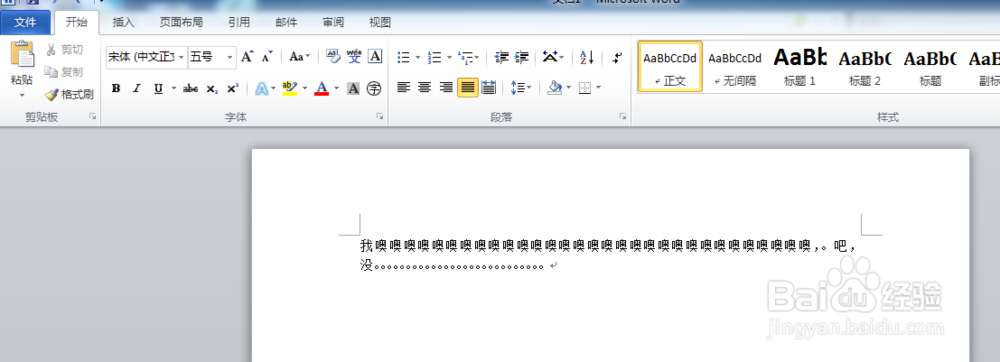Toggle Character Shading (gray A)
This screenshot has height=362, width=1000.
(x=353, y=89)
